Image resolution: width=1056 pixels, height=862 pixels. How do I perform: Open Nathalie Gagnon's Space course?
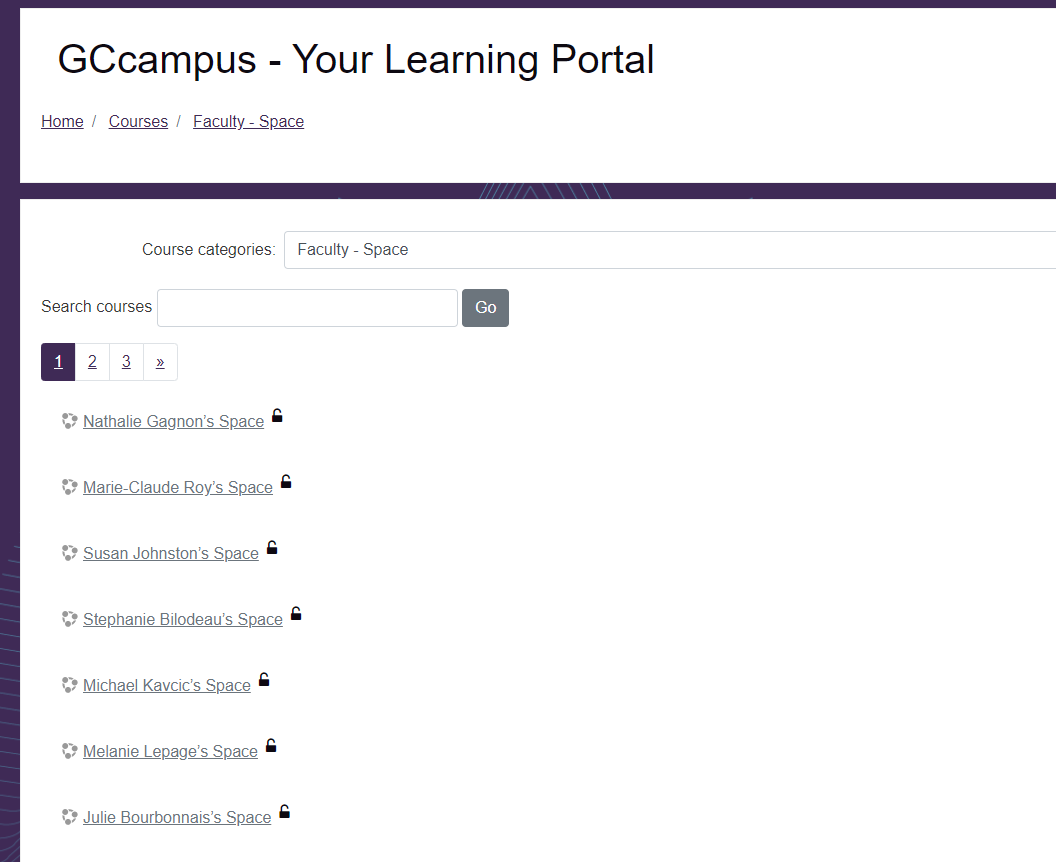point(173,422)
